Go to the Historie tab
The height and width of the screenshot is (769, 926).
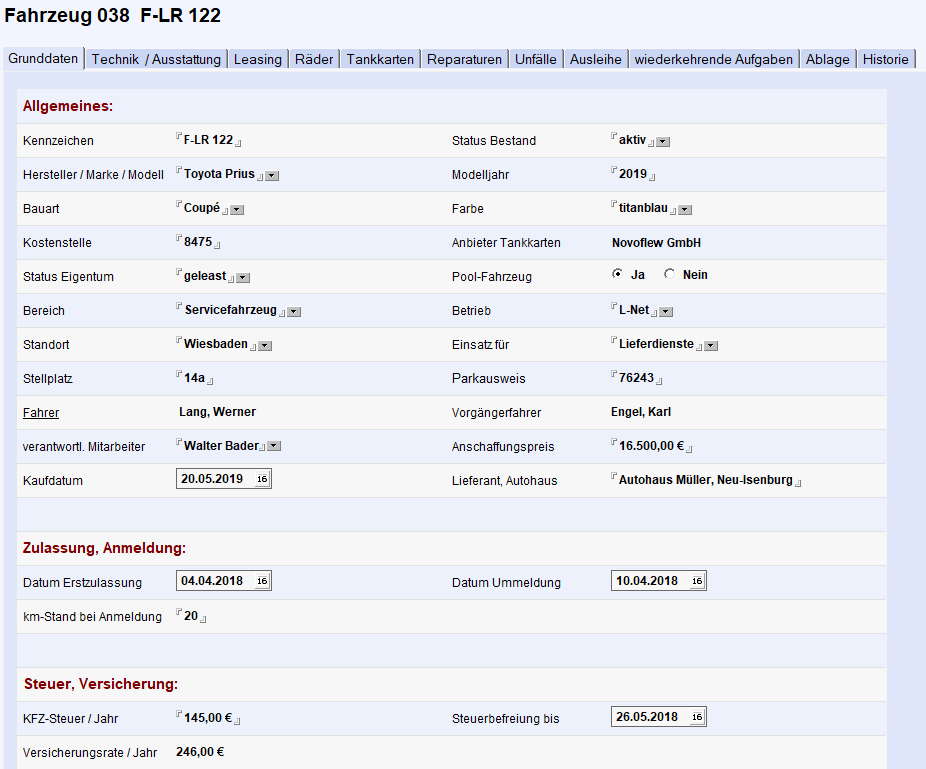click(x=885, y=59)
